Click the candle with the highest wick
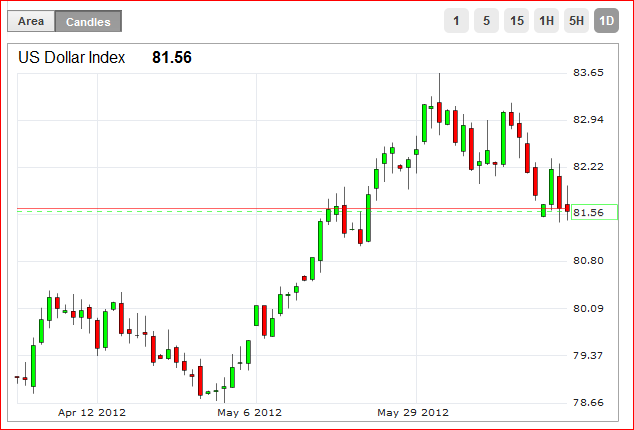This screenshot has height=430, width=634. point(440,112)
